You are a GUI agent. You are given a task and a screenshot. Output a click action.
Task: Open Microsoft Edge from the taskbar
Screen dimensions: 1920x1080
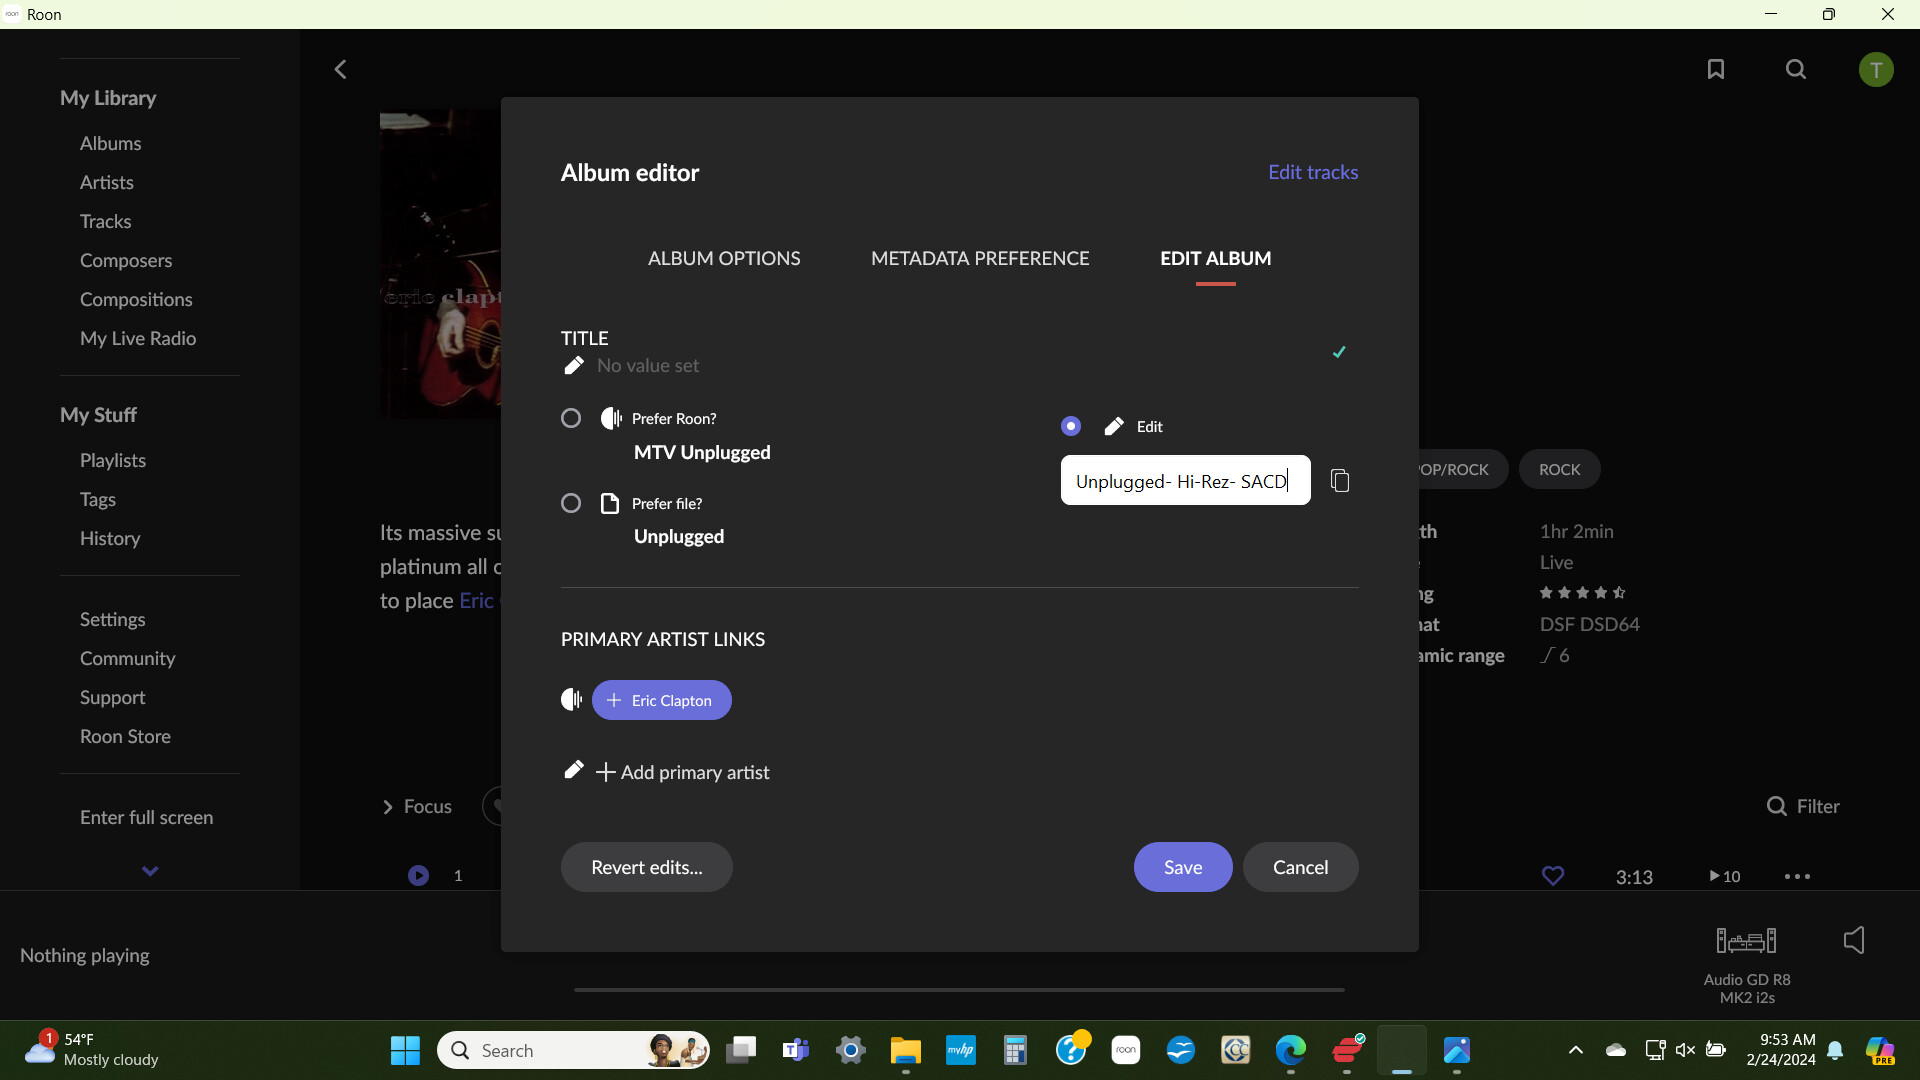coord(1291,1050)
